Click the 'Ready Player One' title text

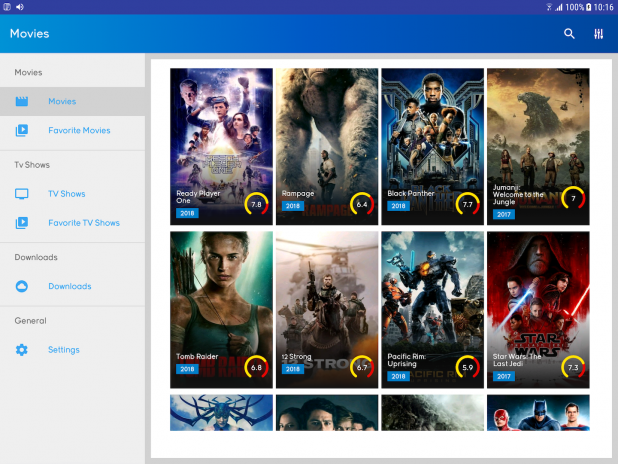click(198, 197)
